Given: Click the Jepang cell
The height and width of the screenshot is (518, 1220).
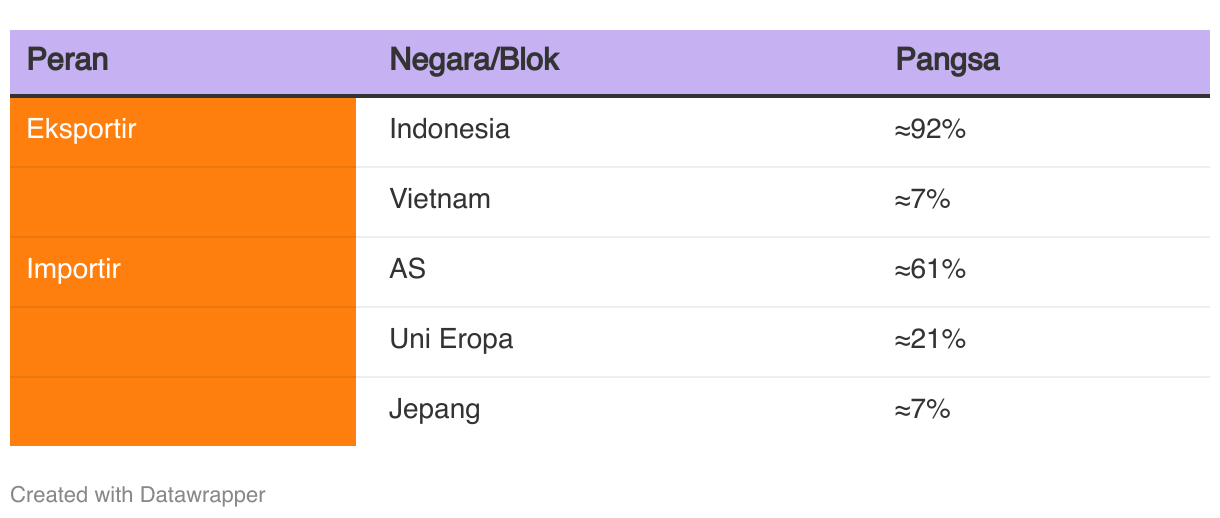Looking at the screenshot, I should 435,409.
